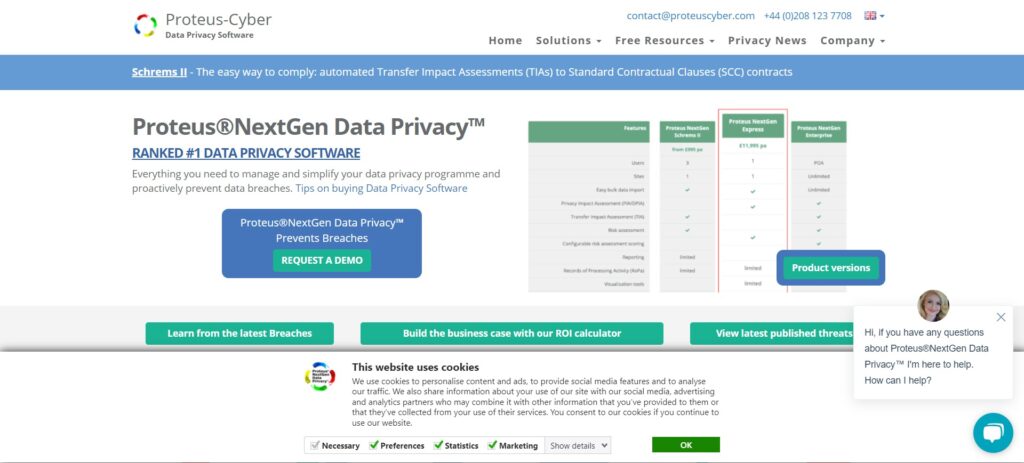Click View latest published threats button
The height and width of the screenshot is (463, 1024).
784,333
